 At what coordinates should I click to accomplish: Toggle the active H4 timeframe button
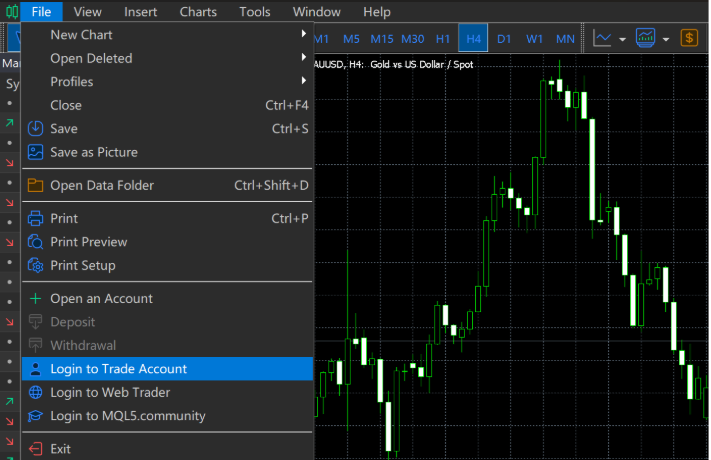473,38
